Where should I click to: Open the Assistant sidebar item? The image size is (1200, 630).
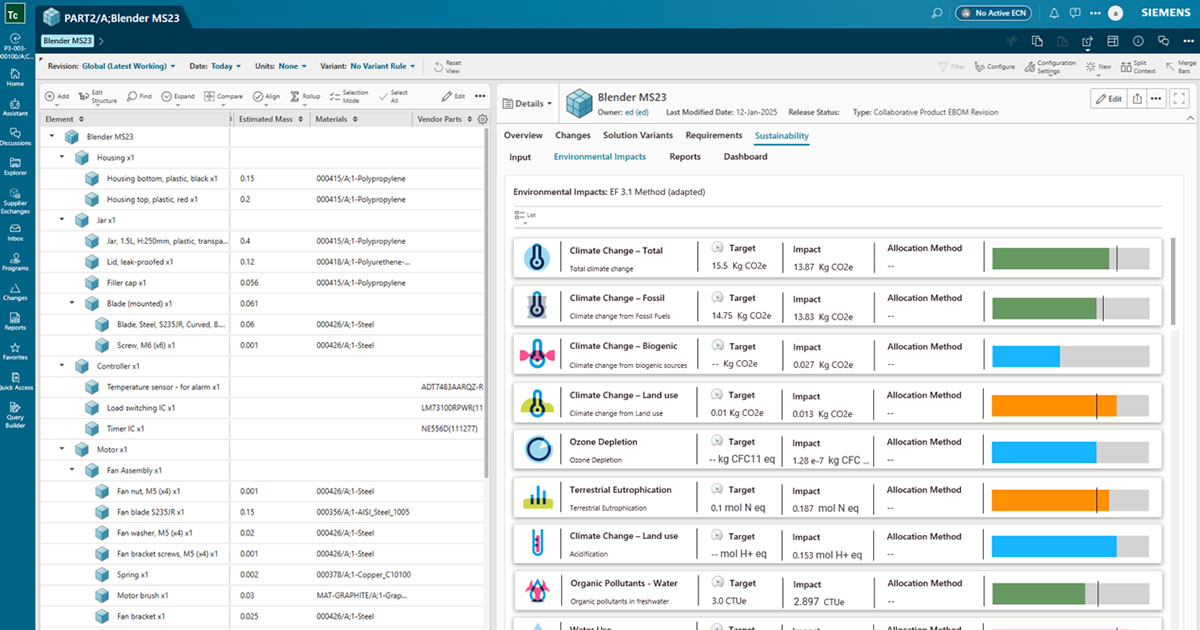click(15, 106)
